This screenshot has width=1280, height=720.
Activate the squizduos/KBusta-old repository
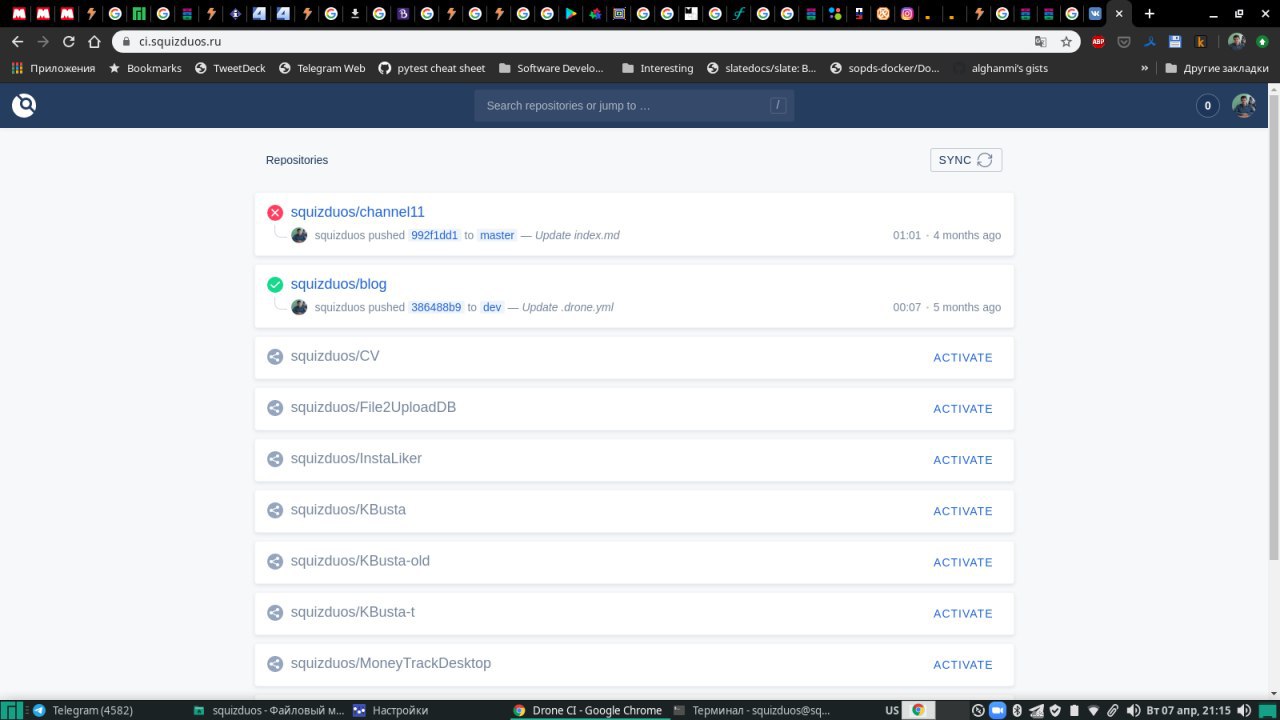[963, 562]
